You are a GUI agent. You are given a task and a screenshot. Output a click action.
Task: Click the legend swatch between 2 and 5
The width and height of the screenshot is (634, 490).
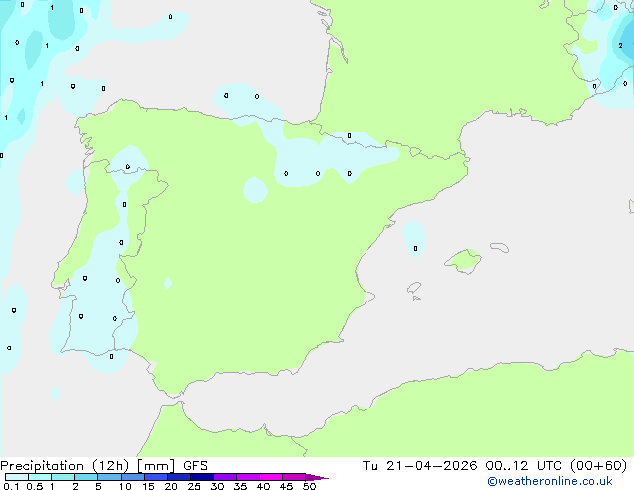(x=86, y=477)
